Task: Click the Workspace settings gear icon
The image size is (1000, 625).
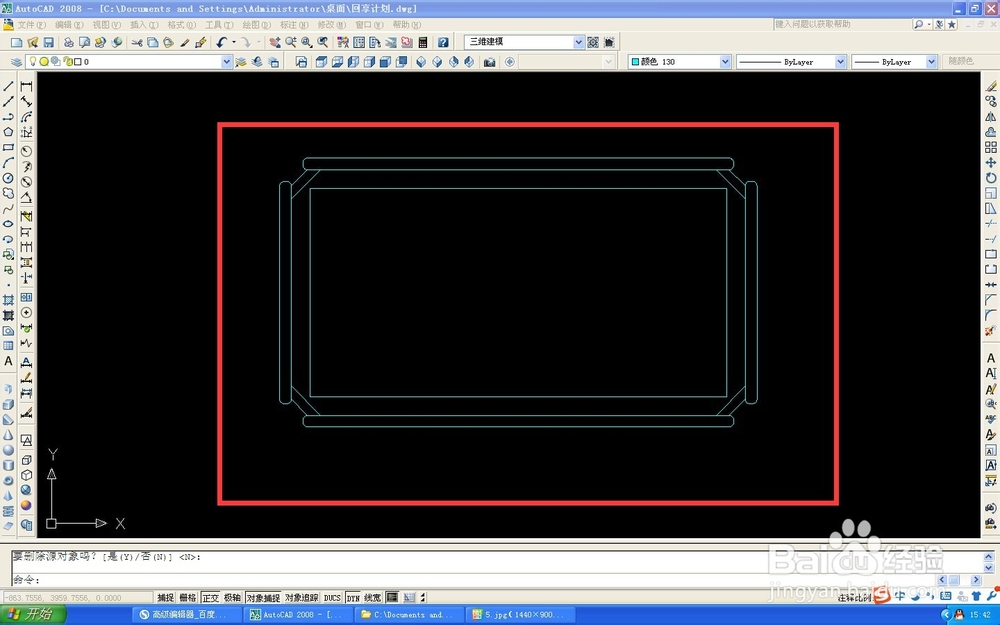Action: pyautogui.click(x=593, y=42)
